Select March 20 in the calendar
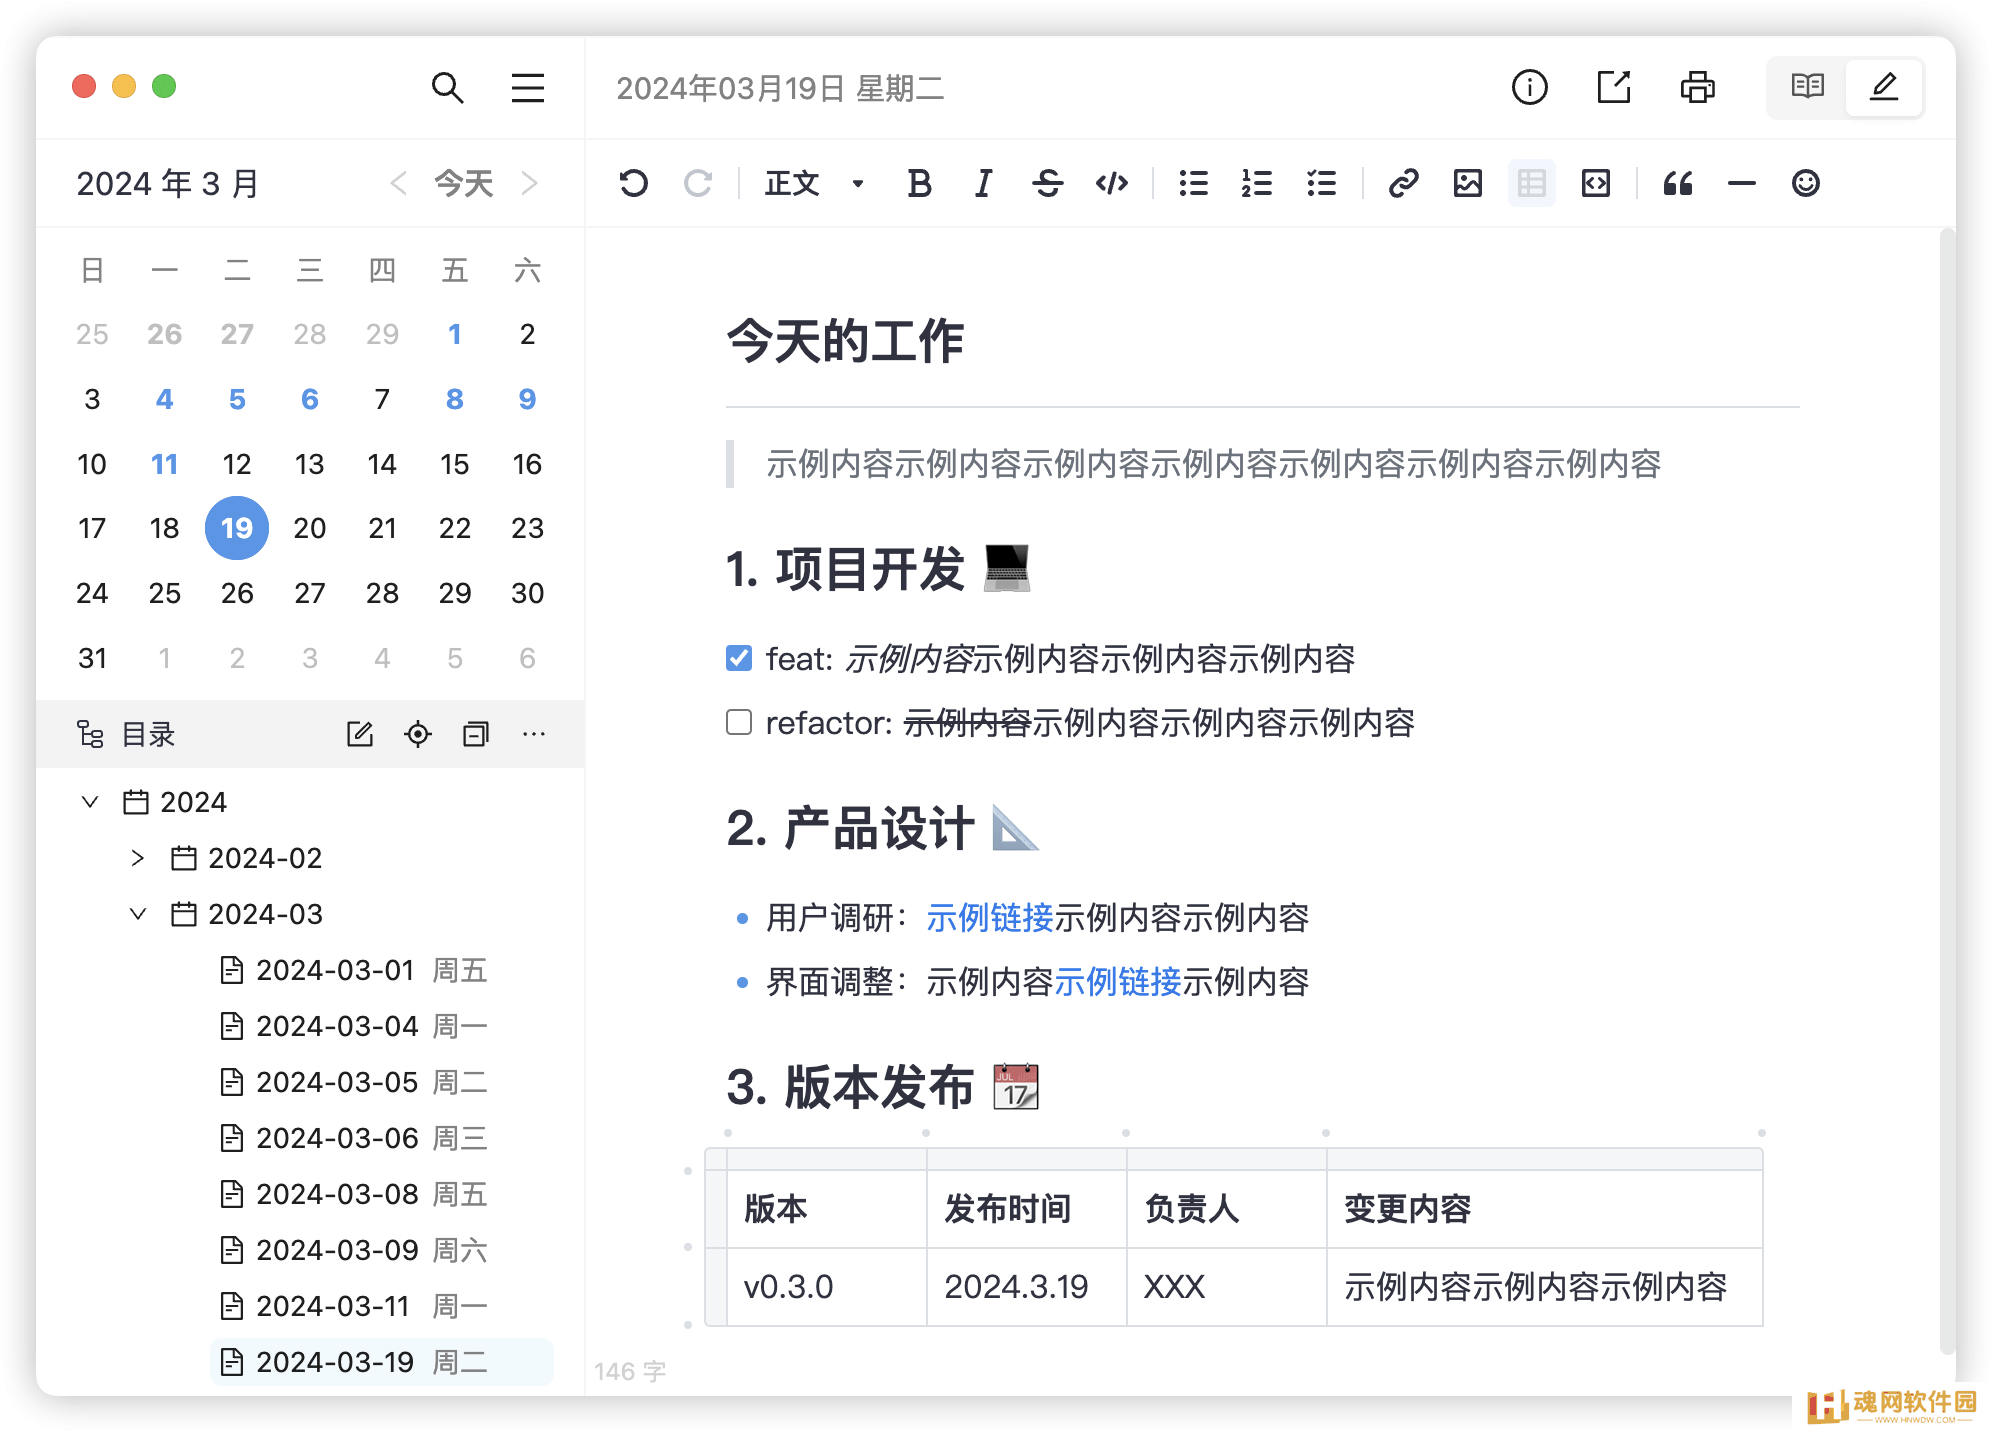Image resolution: width=1992 pixels, height=1432 pixels. click(309, 528)
